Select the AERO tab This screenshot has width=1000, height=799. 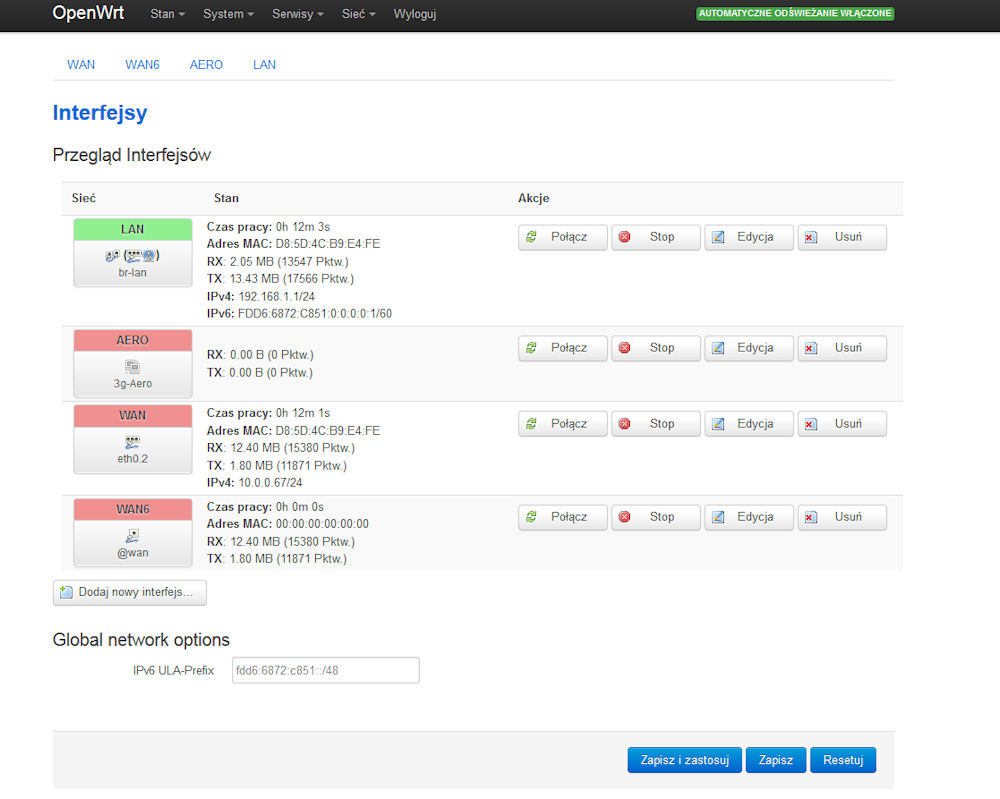click(x=206, y=65)
